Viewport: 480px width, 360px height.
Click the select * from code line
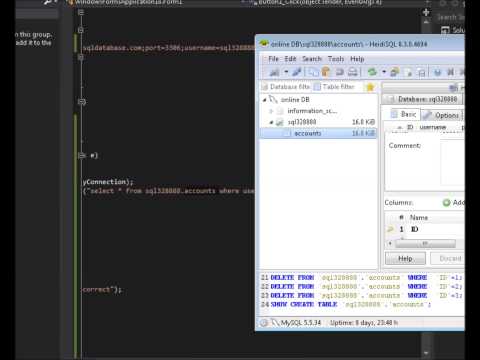168,191
